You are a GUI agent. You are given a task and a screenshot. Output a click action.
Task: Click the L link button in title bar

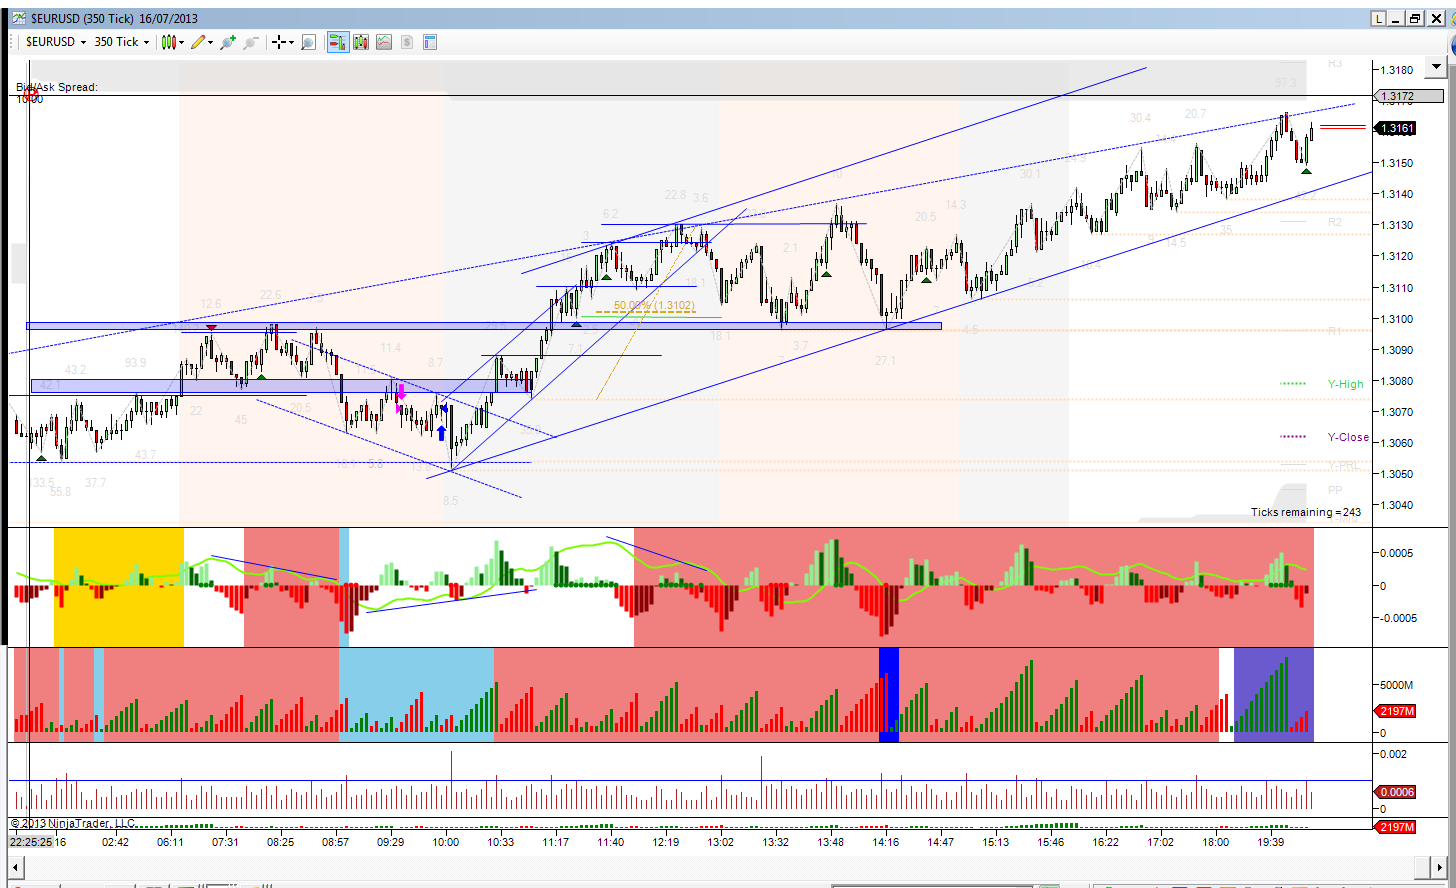pos(1379,18)
